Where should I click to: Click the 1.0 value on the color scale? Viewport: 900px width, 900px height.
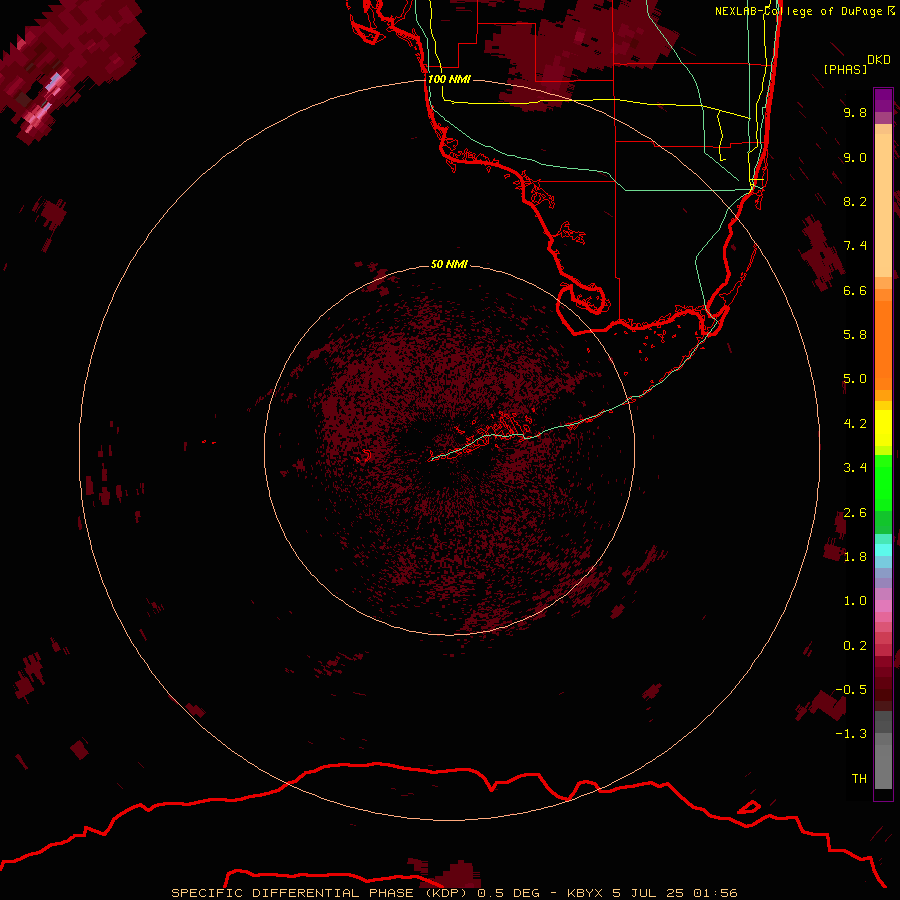click(x=855, y=601)
